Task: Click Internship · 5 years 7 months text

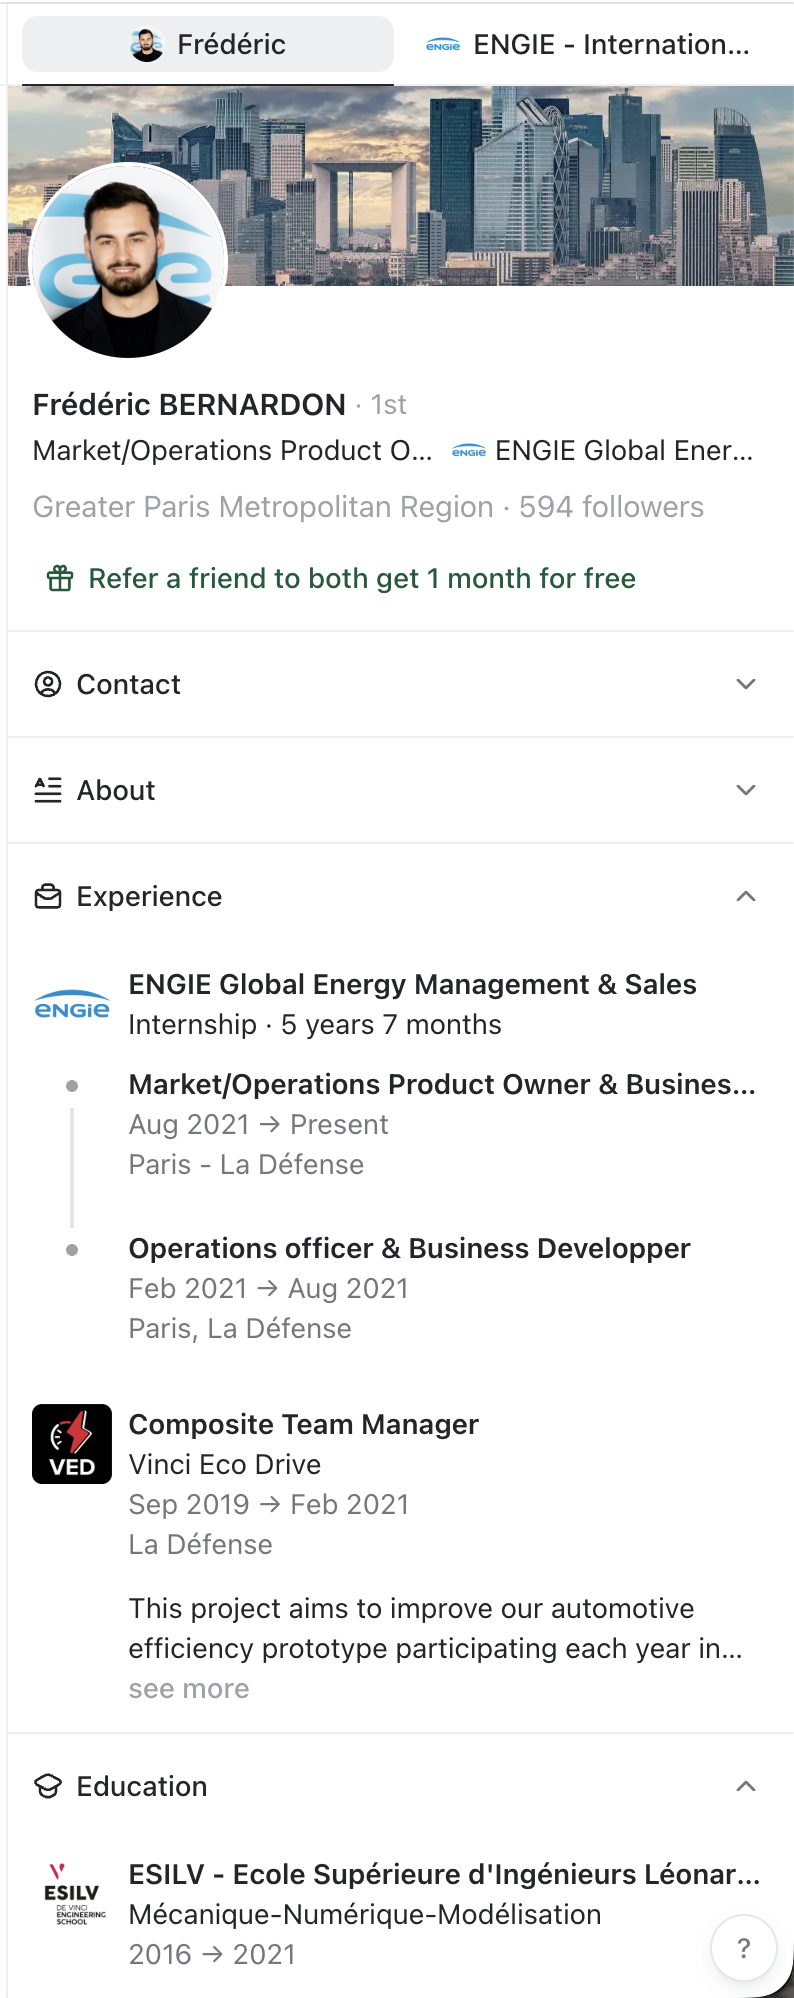Action: [x=315, y=1025]
